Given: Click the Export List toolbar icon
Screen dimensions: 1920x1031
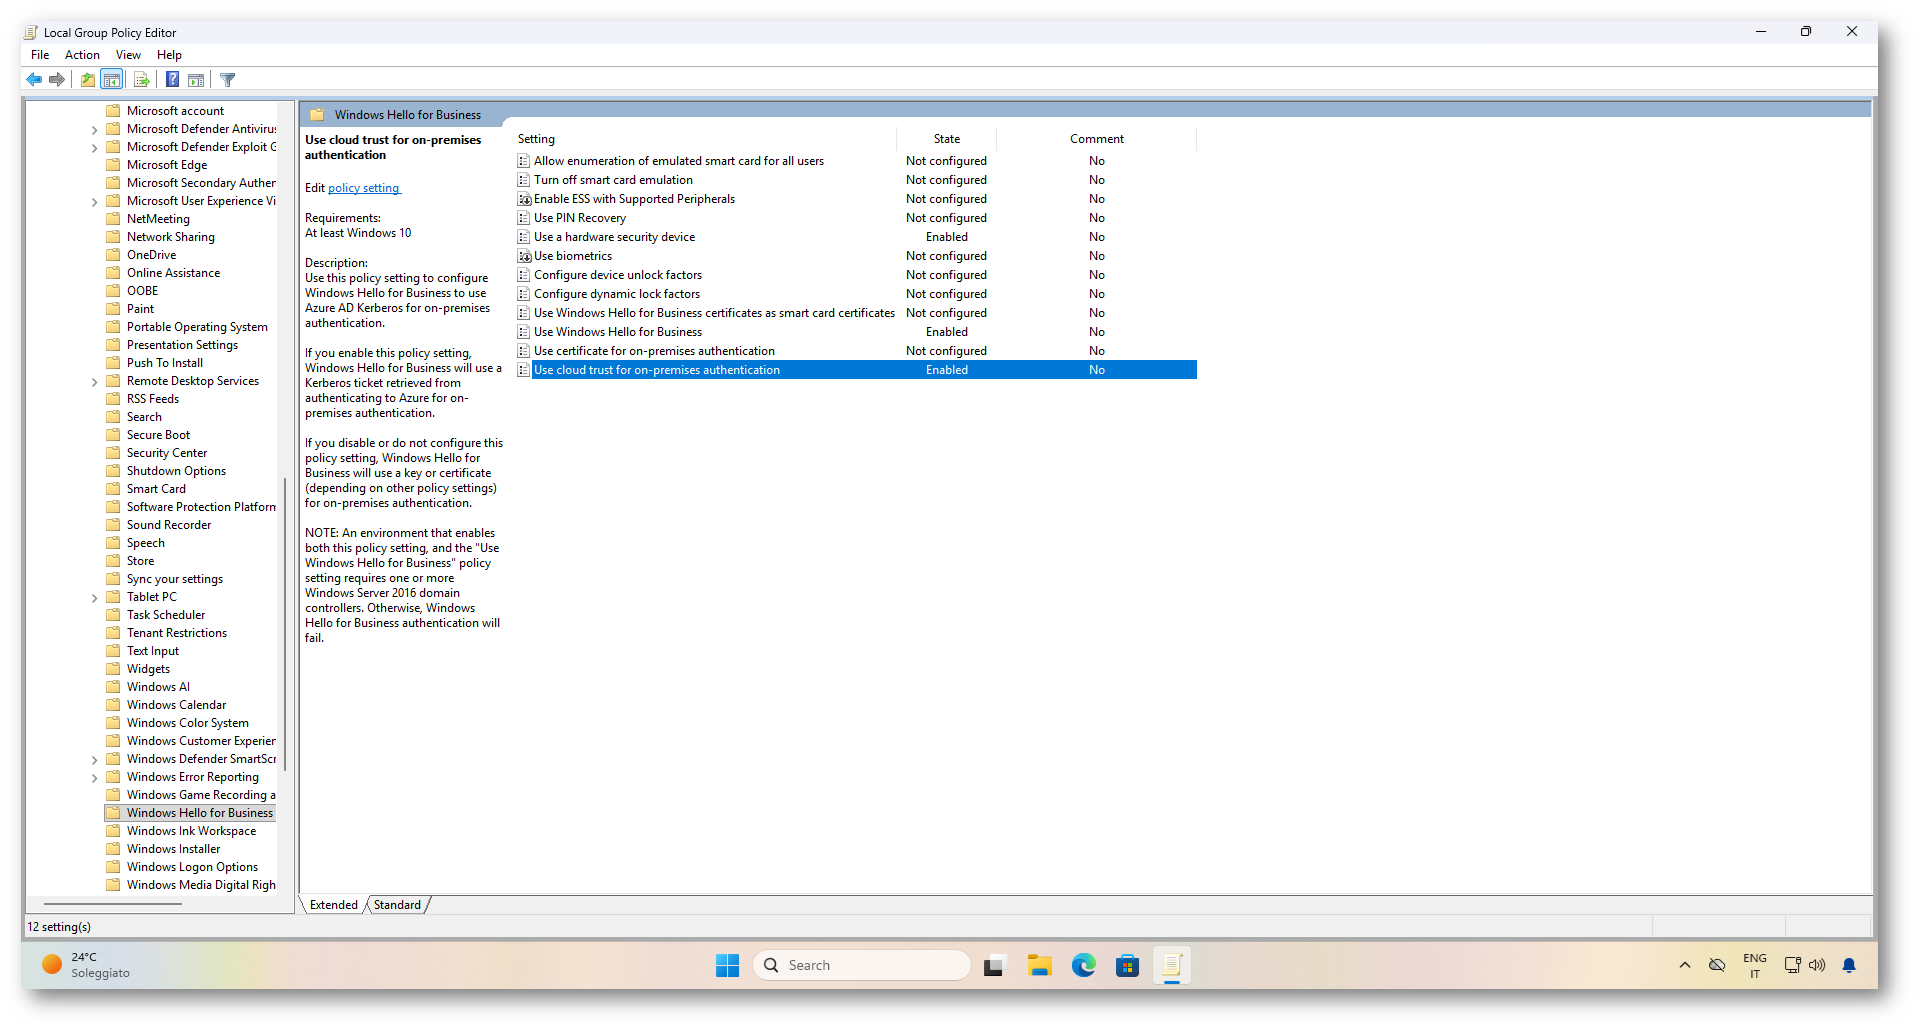Looking at the screenshot, I should [141, 80].
